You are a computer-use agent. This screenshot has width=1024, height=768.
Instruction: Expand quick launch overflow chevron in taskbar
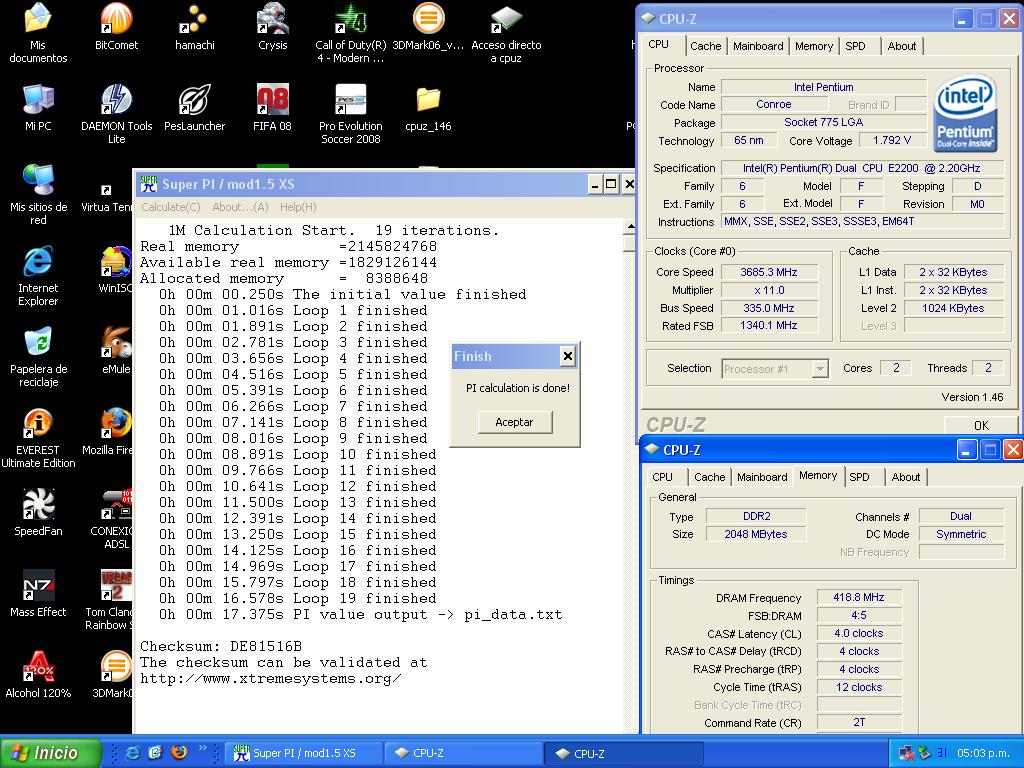[x=202, y=748]
